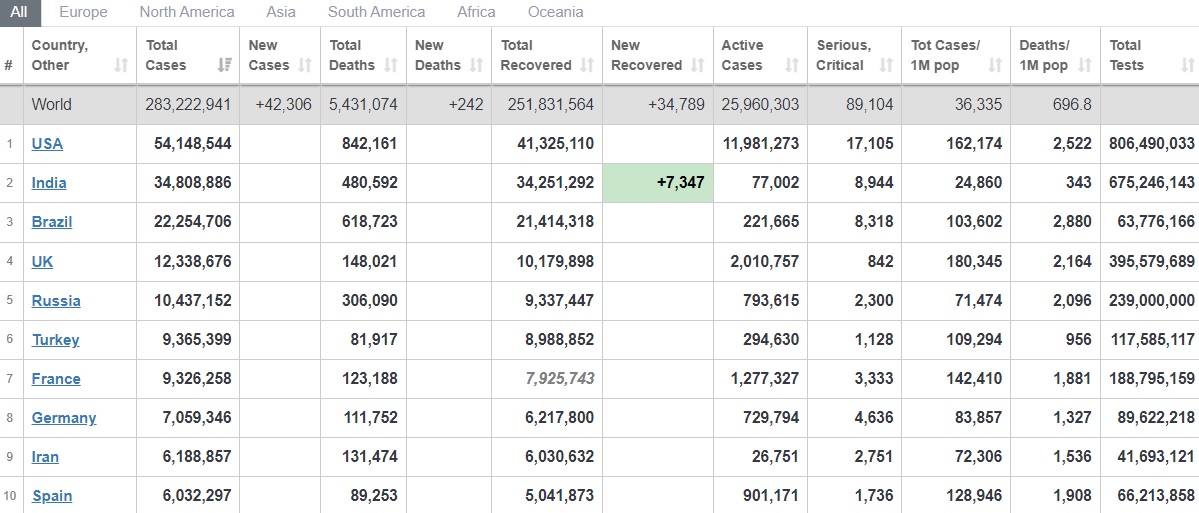Open the Asia region tab
Screen dimensions: 1199x513
point(281,12)
